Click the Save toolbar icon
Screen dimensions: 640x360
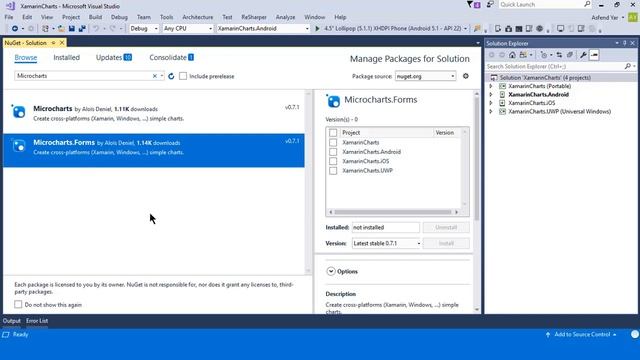(x=71, y=29)
